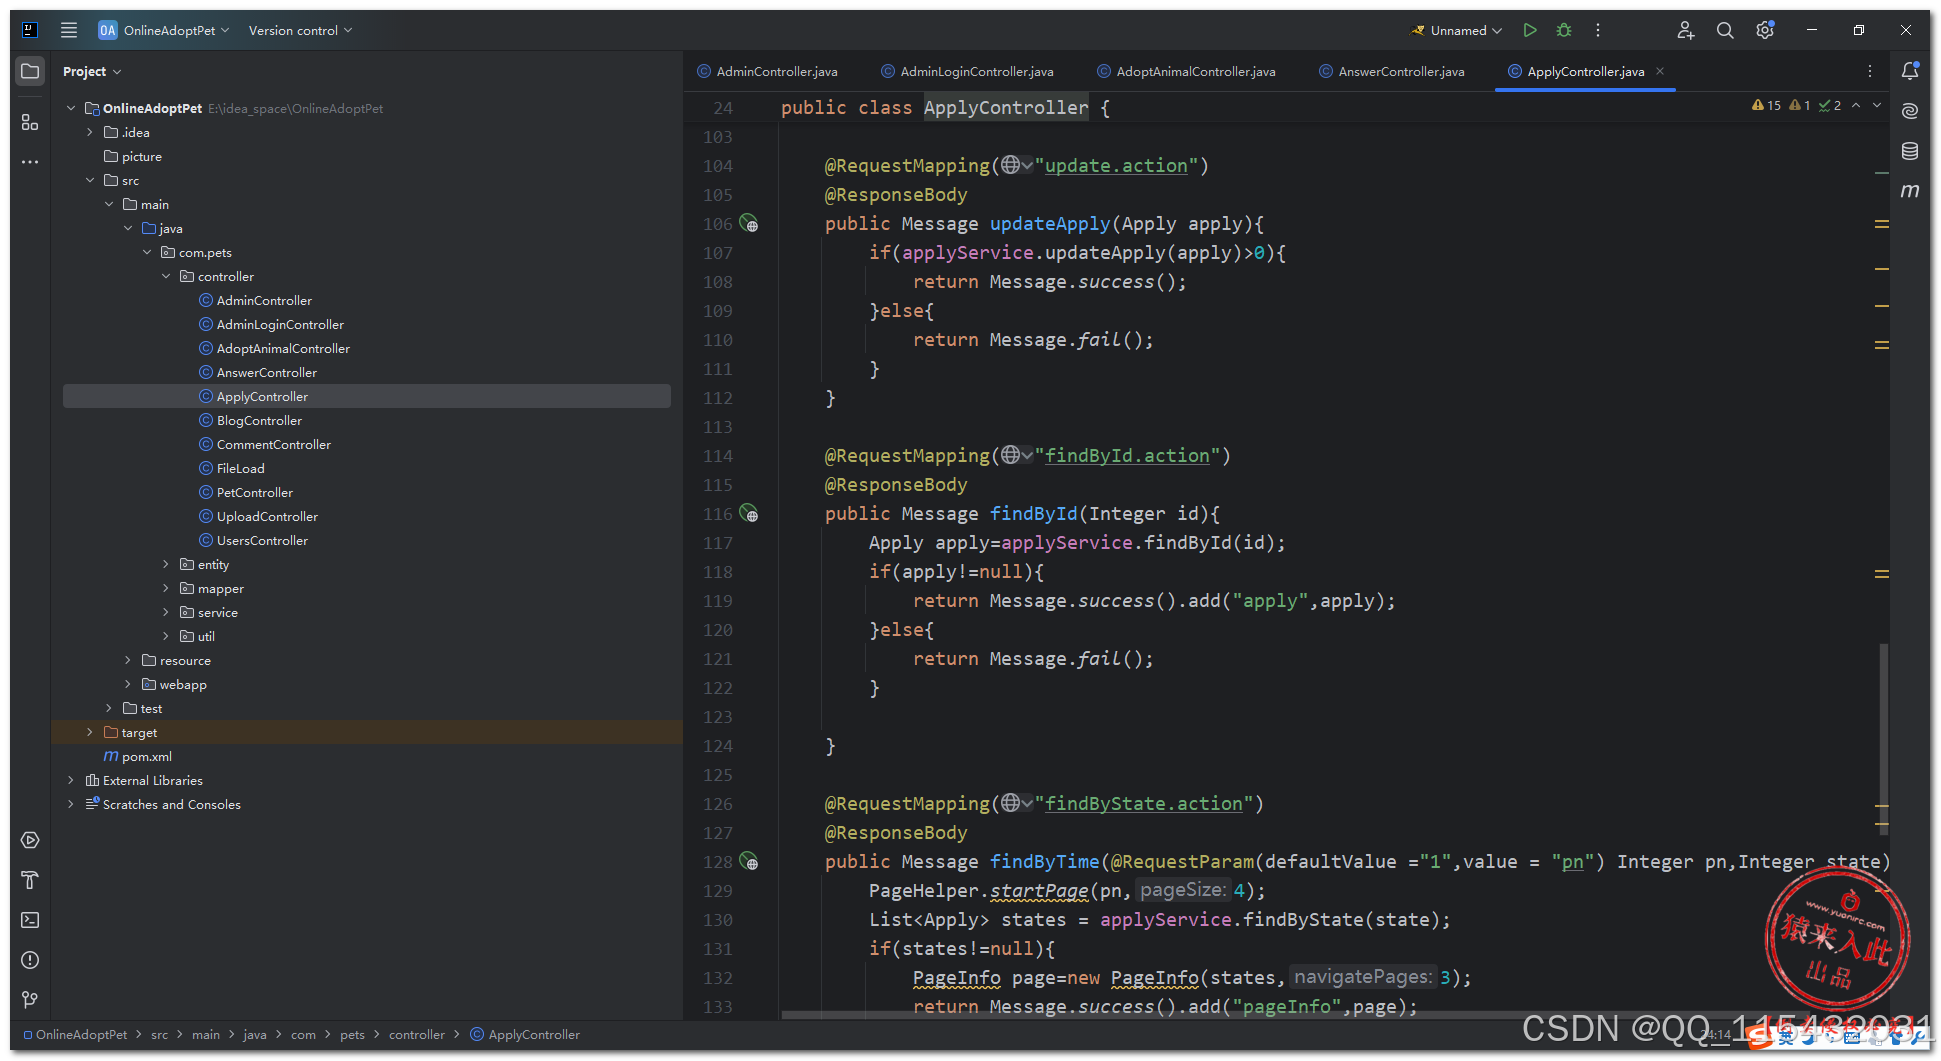Open the update.action mapping link

(1116, 166)
